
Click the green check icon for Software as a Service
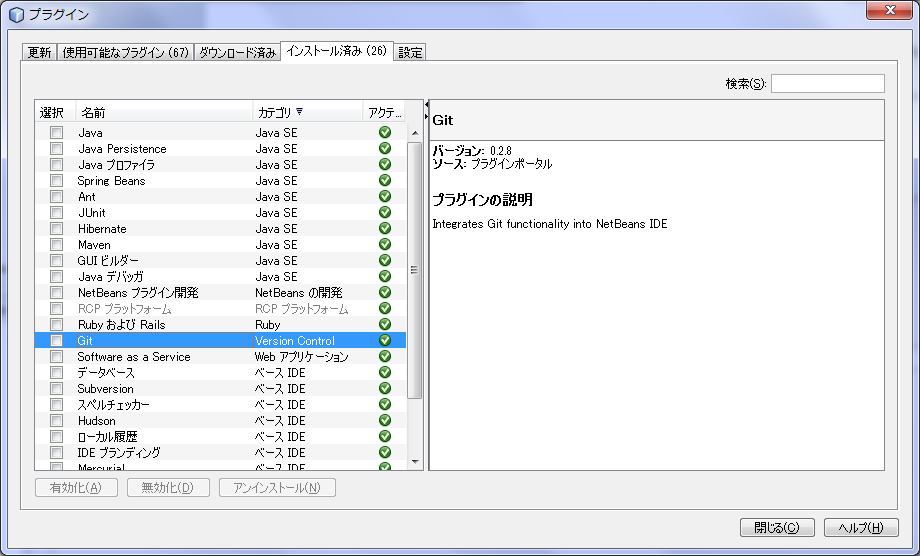point(385,357)
